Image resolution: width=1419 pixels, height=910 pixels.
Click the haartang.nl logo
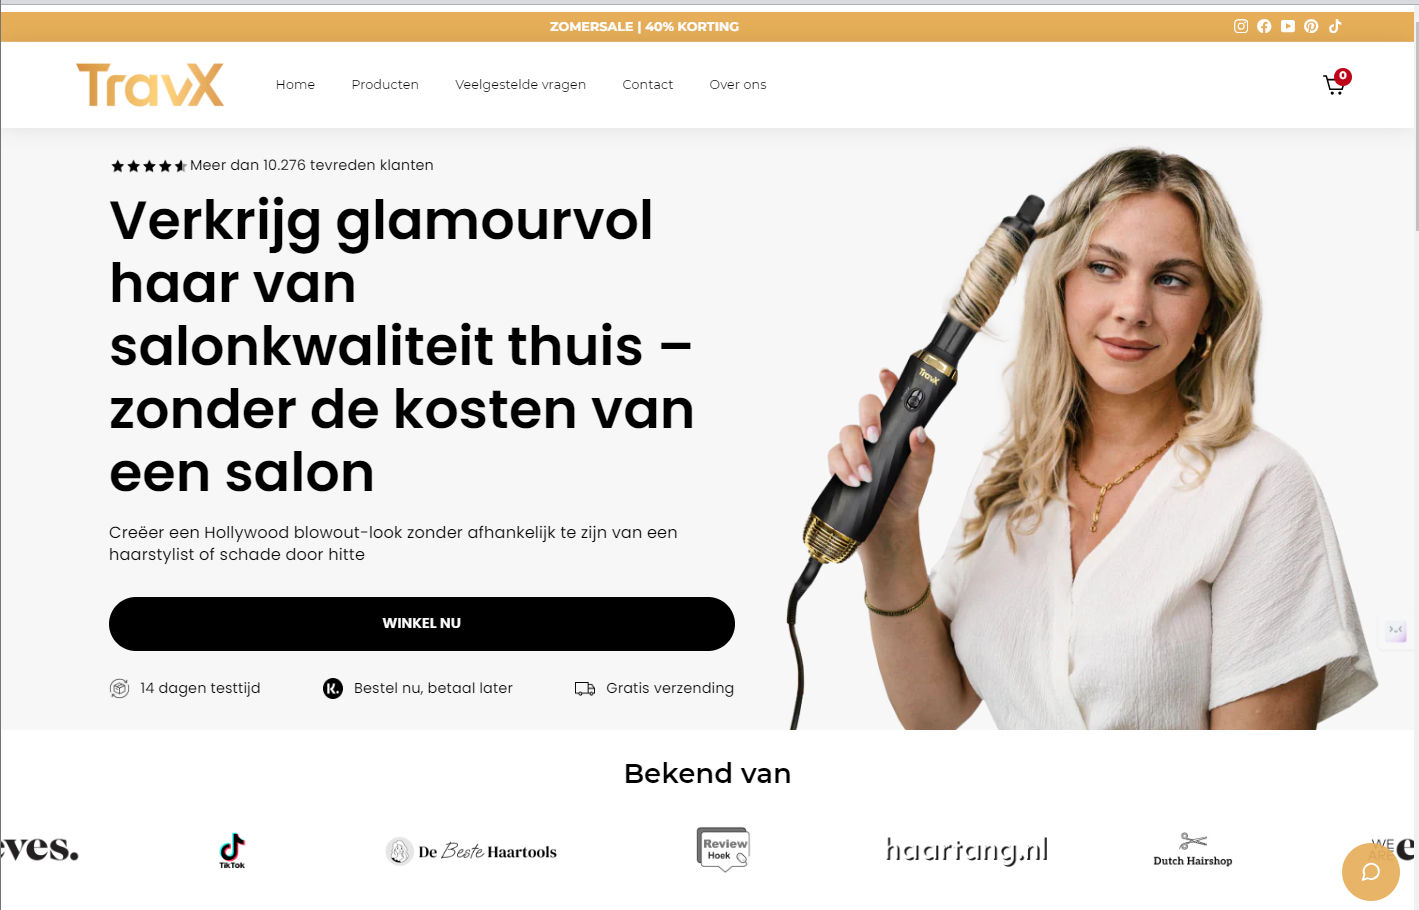click(x=967, y=850)
